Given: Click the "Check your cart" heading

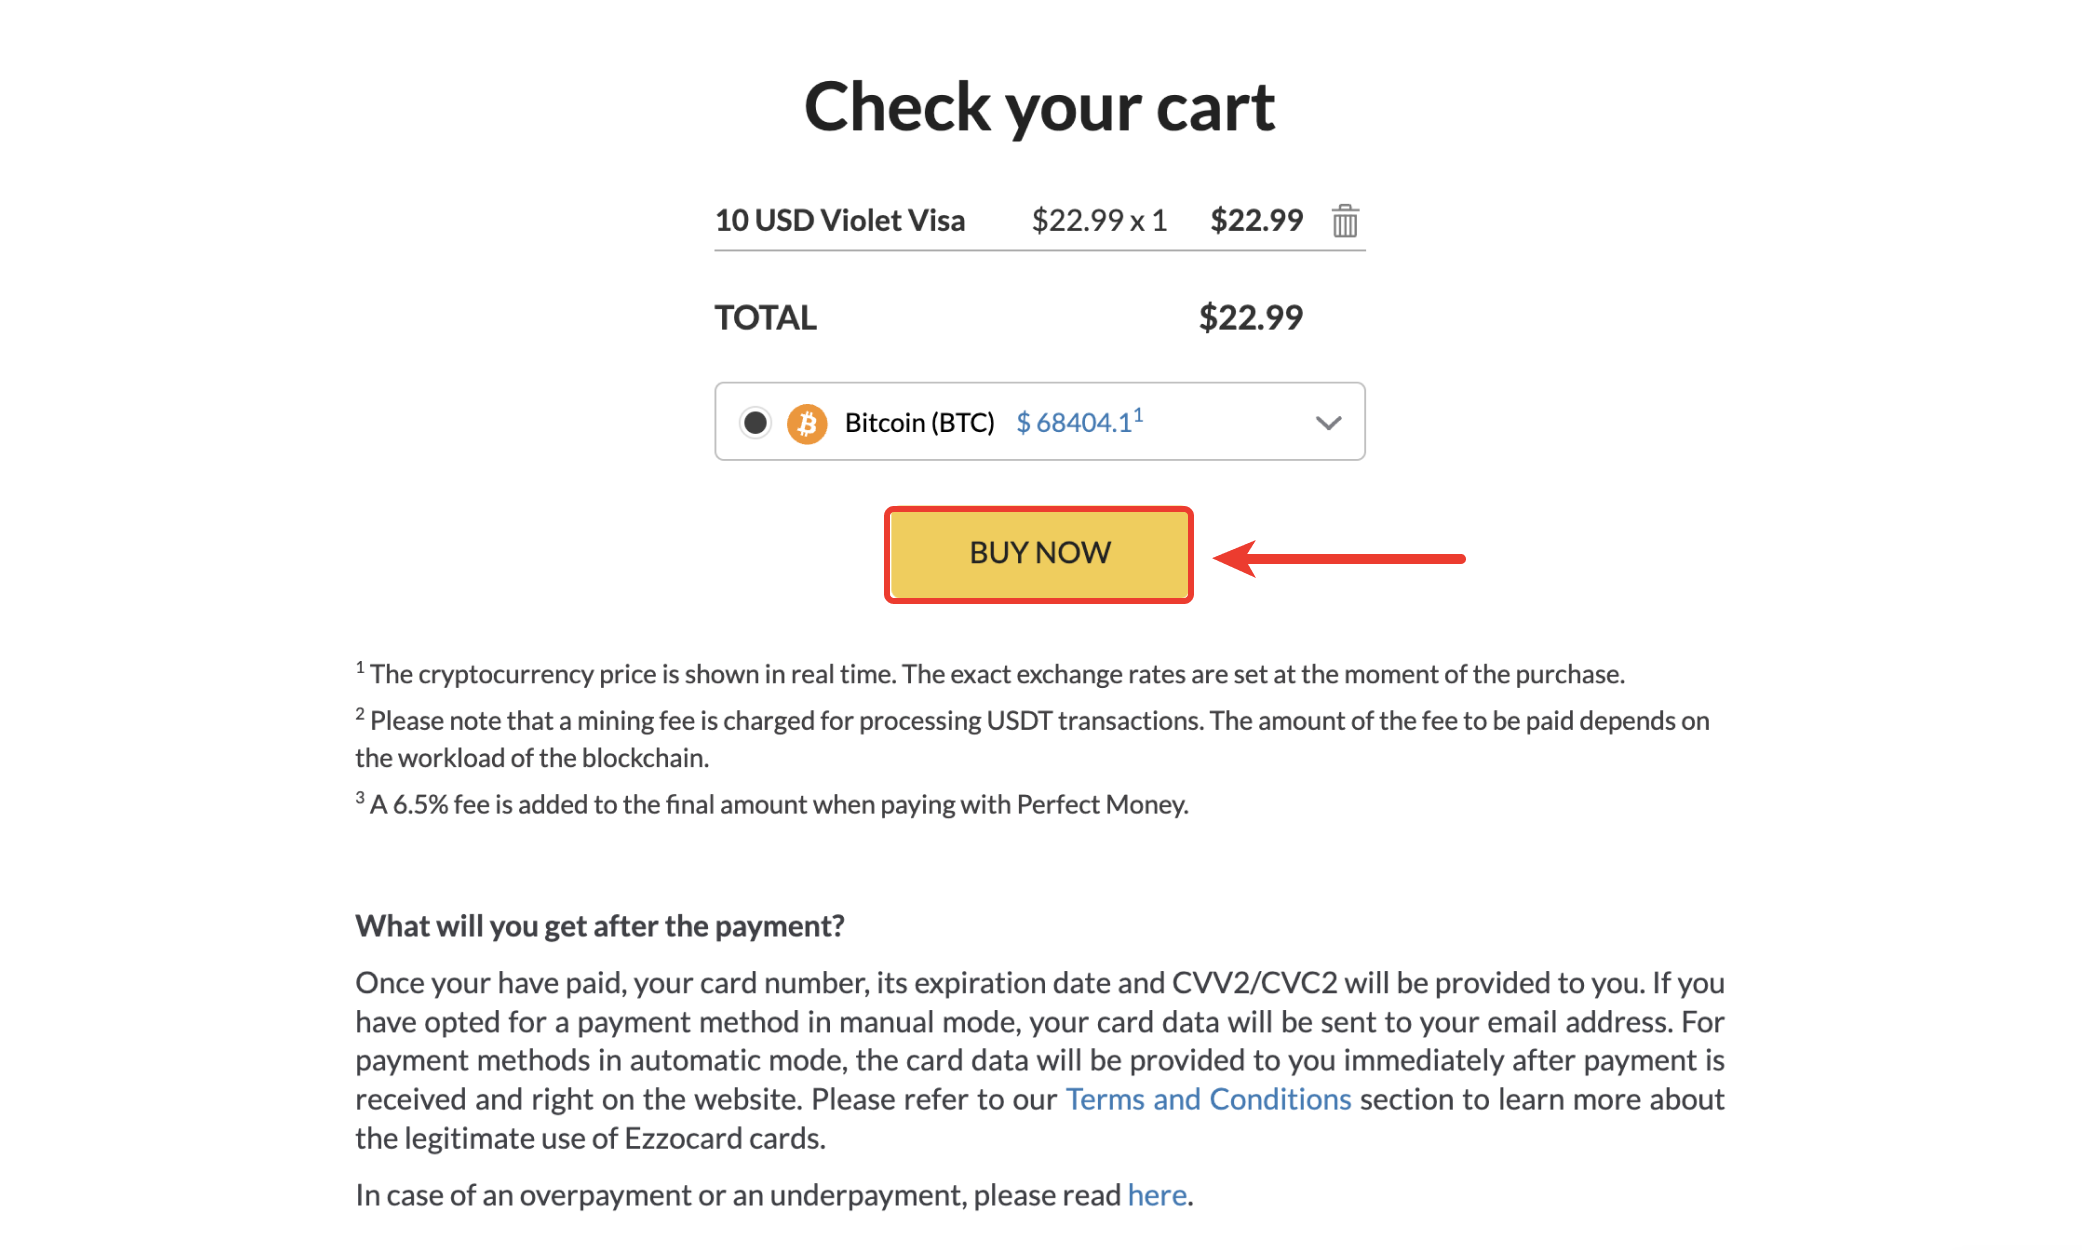Looking at the screenshot, I should (x=1039, y=106).
